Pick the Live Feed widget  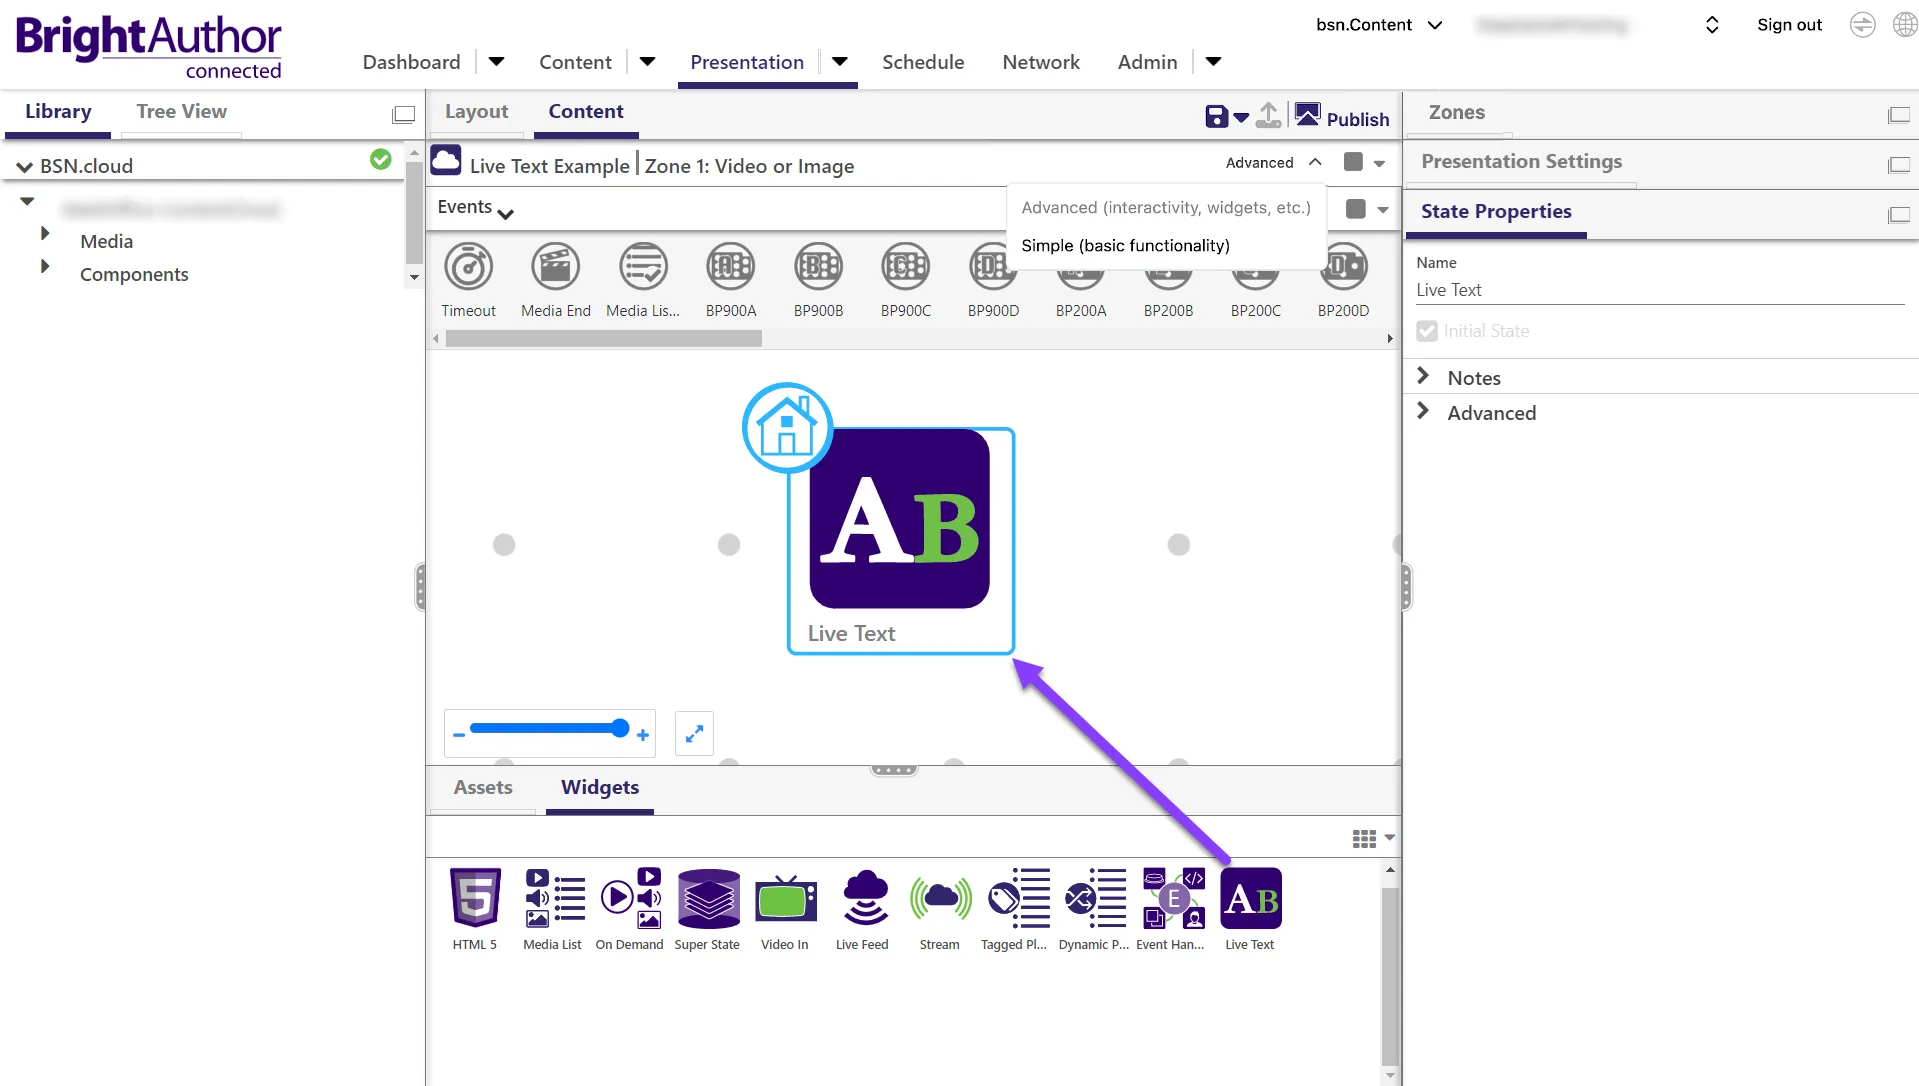(864, 898)
